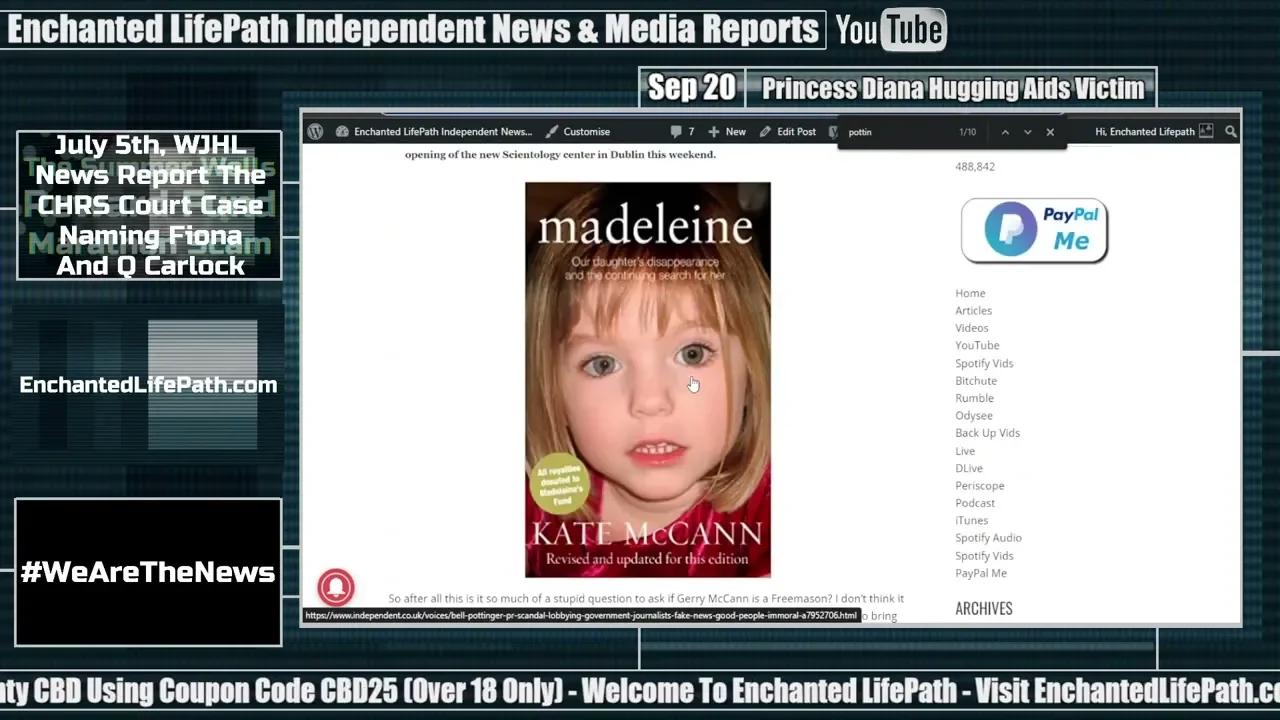Select Customise from the admin bar

[x=586, y=131]
